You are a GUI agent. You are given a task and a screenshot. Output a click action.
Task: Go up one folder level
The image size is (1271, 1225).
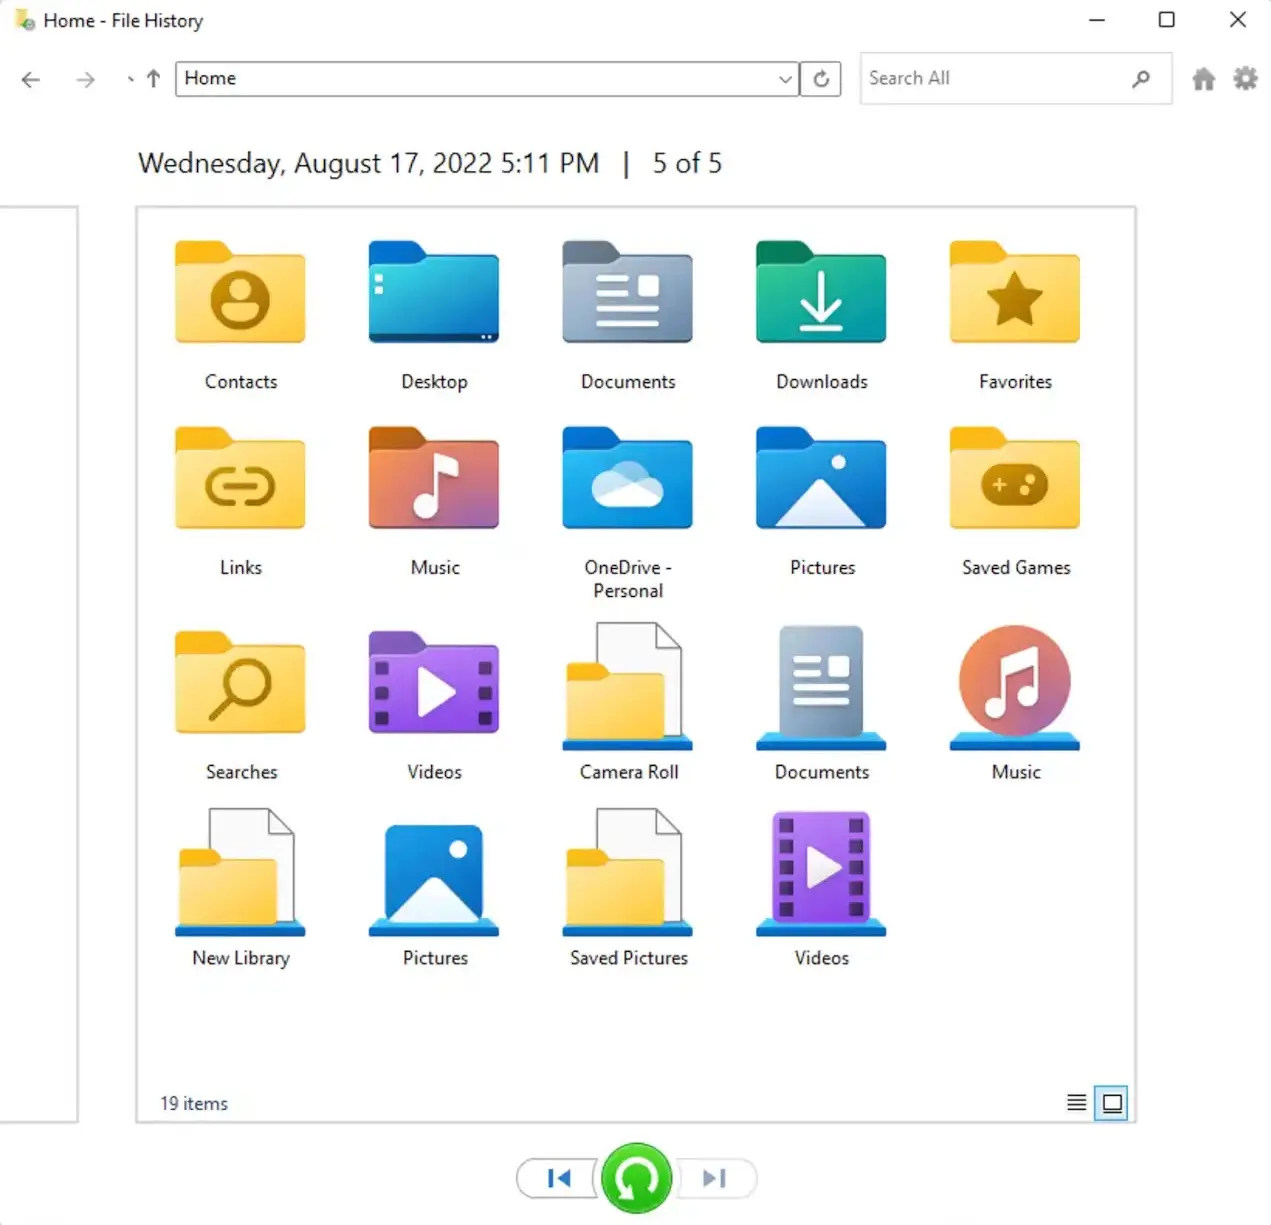[153, 79]
